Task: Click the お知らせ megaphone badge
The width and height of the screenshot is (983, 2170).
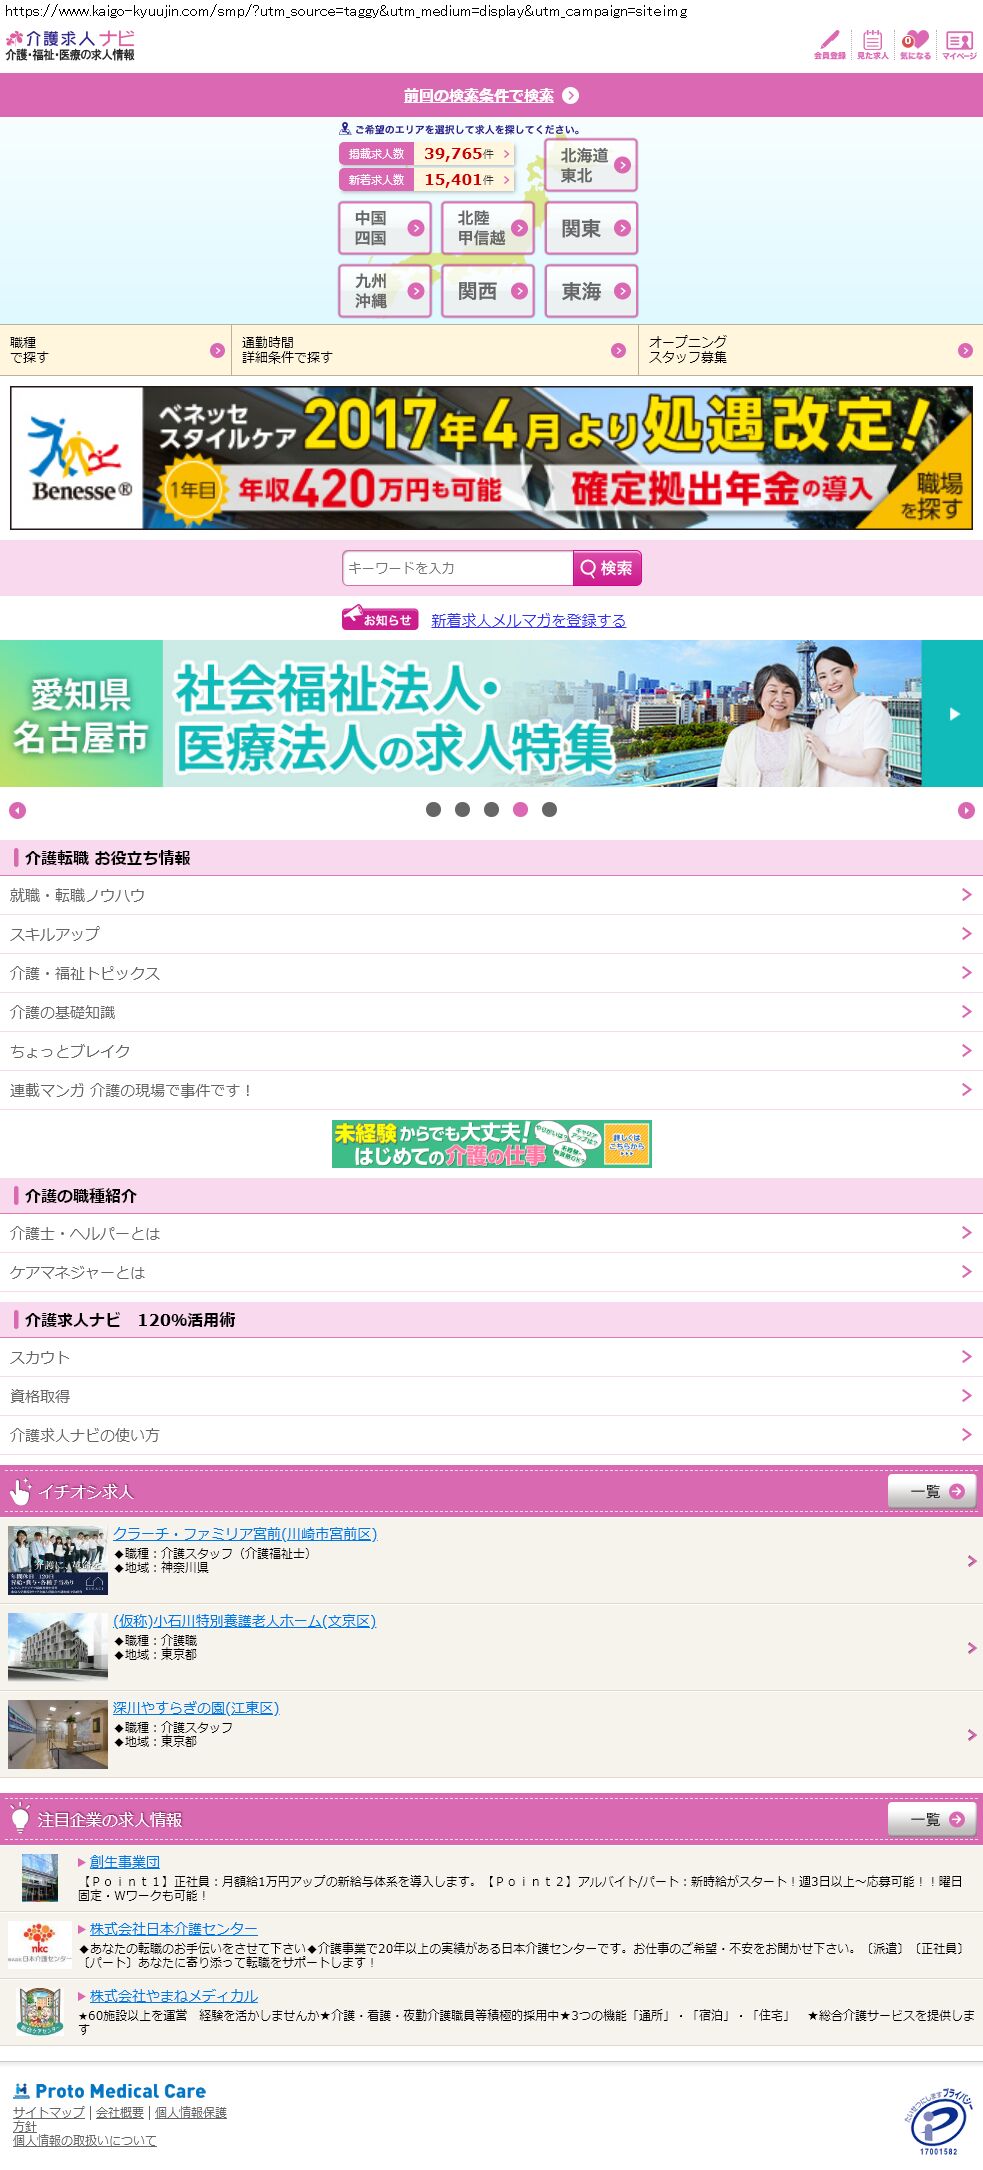Action: (380, 619)
